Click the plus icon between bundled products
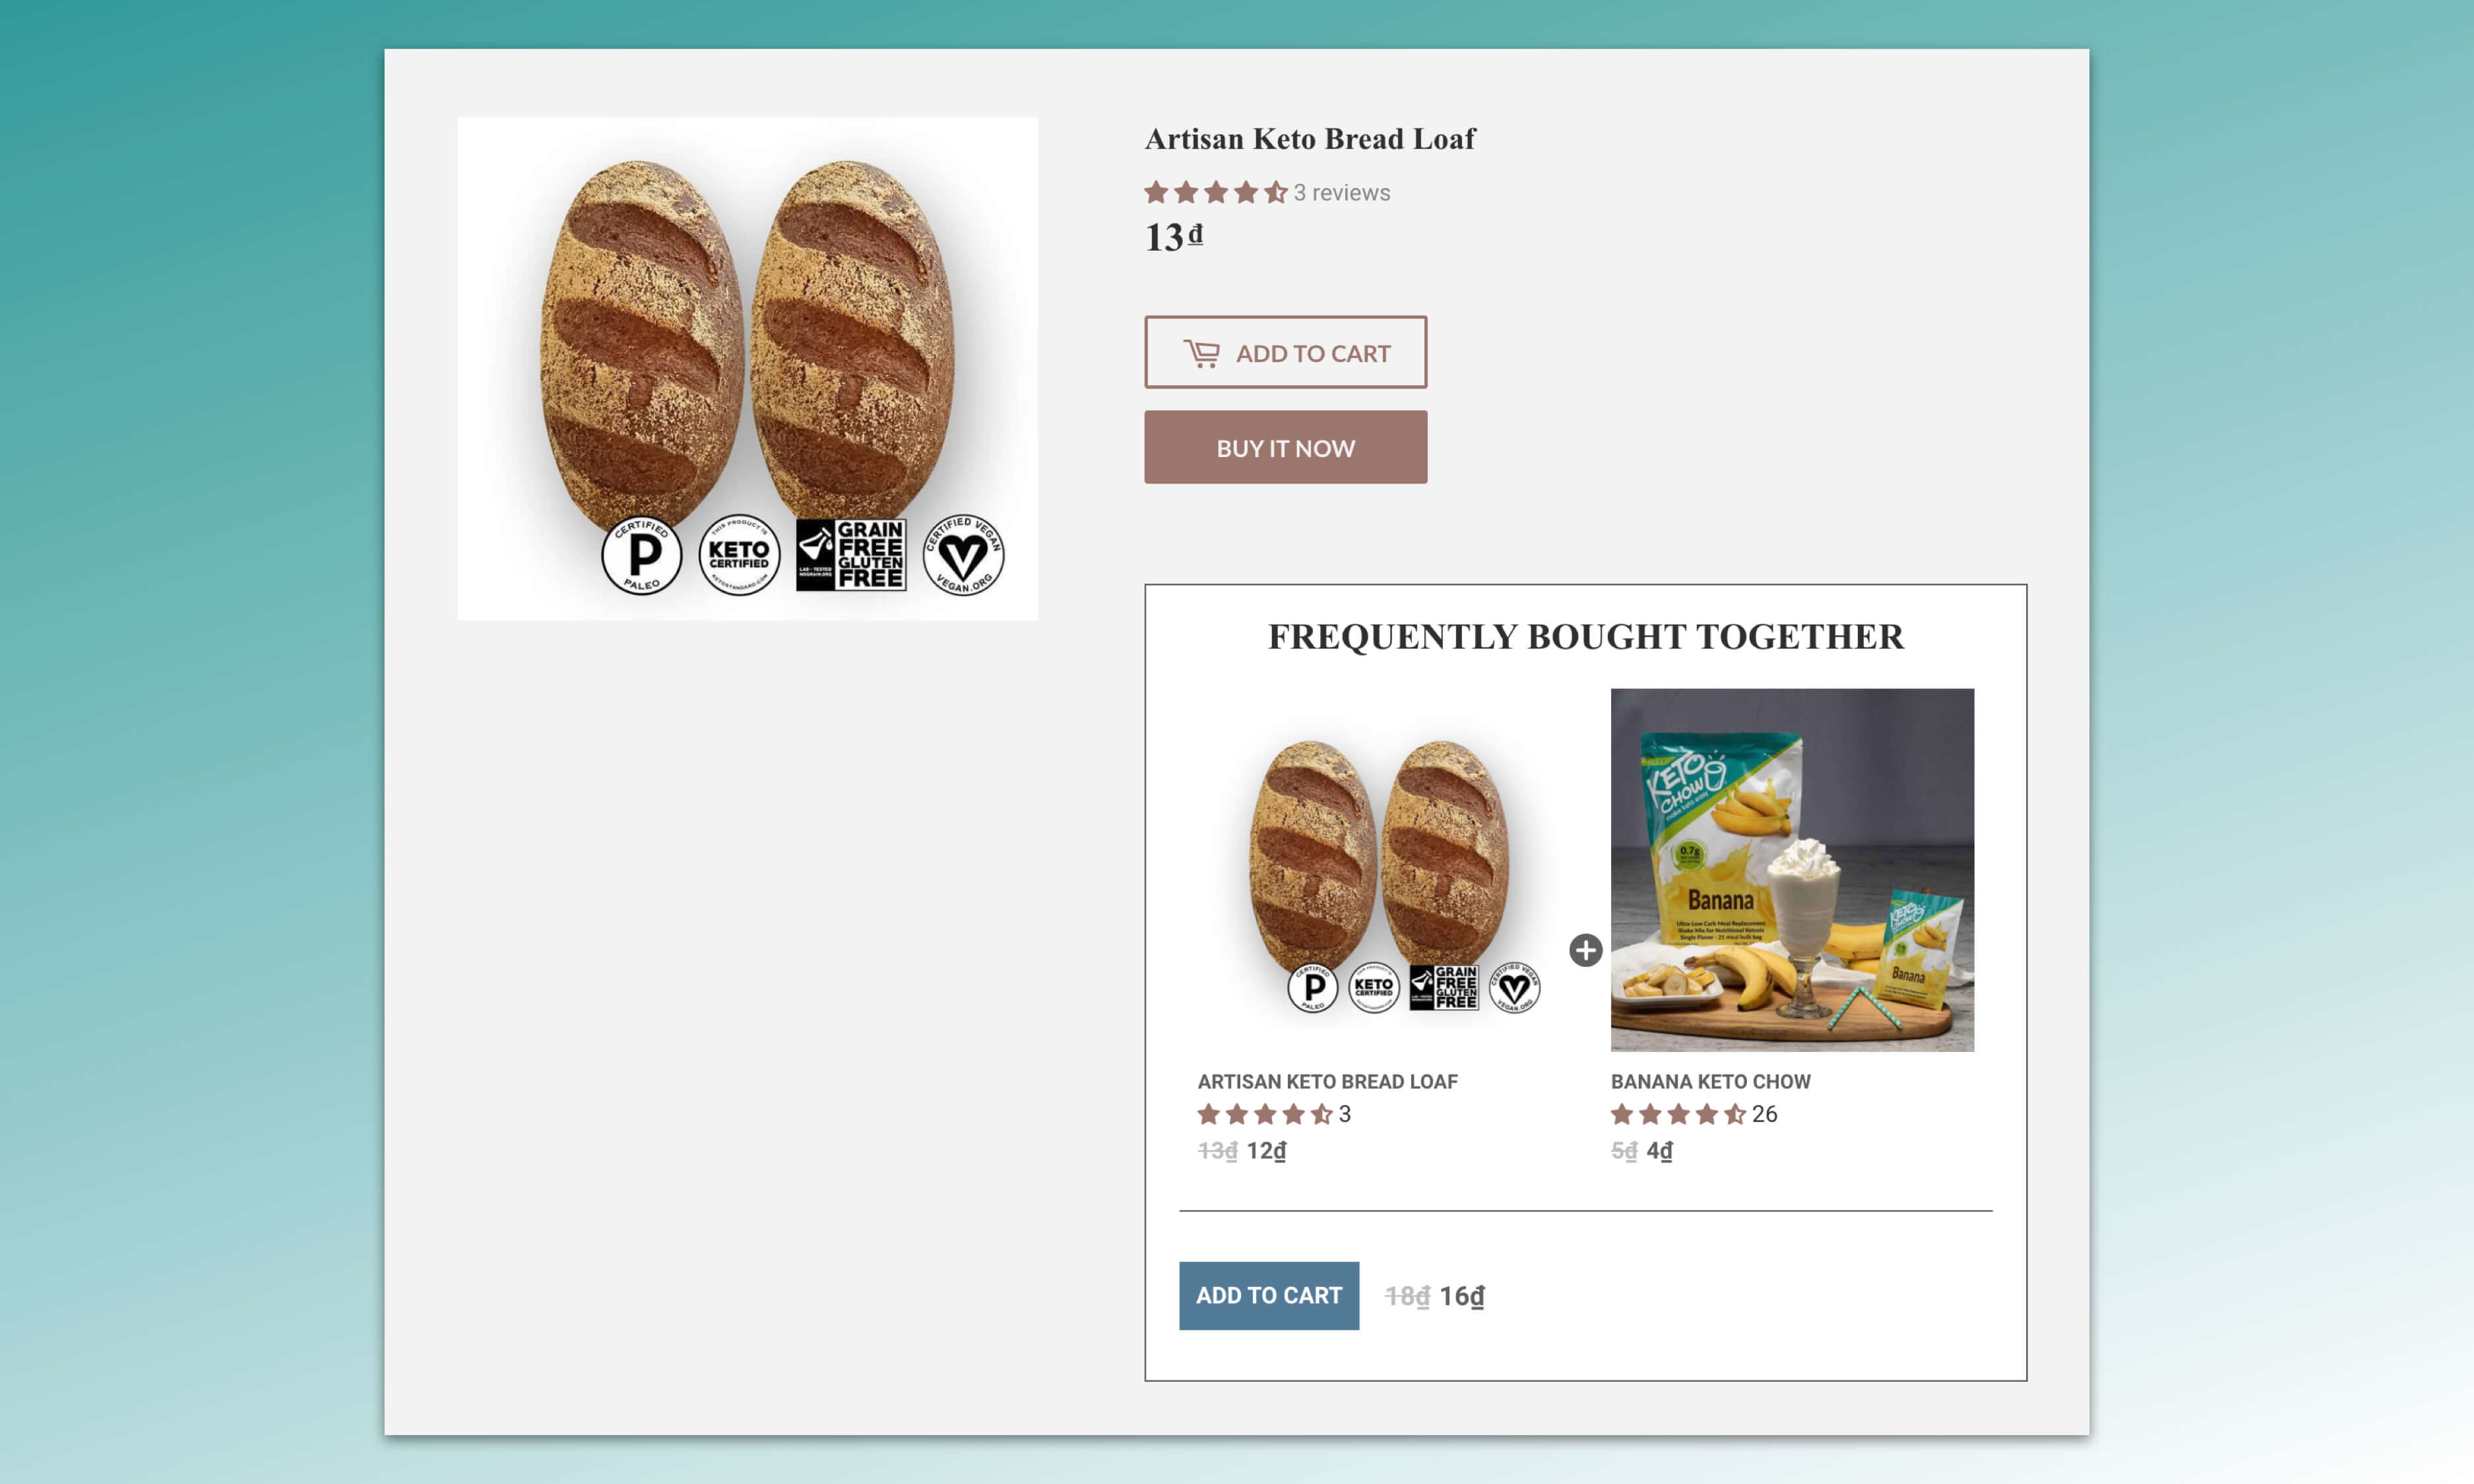The image size is (2474, 1484). (1585, 950)
